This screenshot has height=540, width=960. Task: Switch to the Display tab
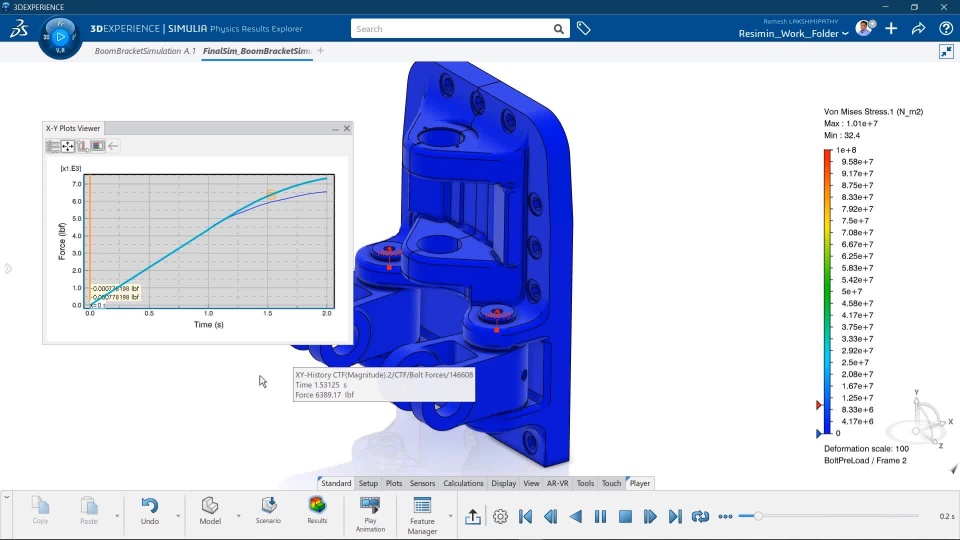pyautogui.click(x=503, y=483)
